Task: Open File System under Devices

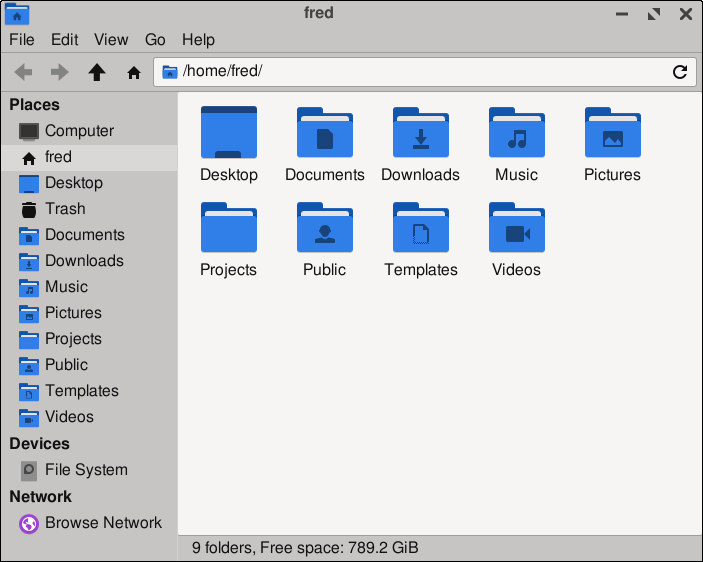Action: tap(89, 470)
